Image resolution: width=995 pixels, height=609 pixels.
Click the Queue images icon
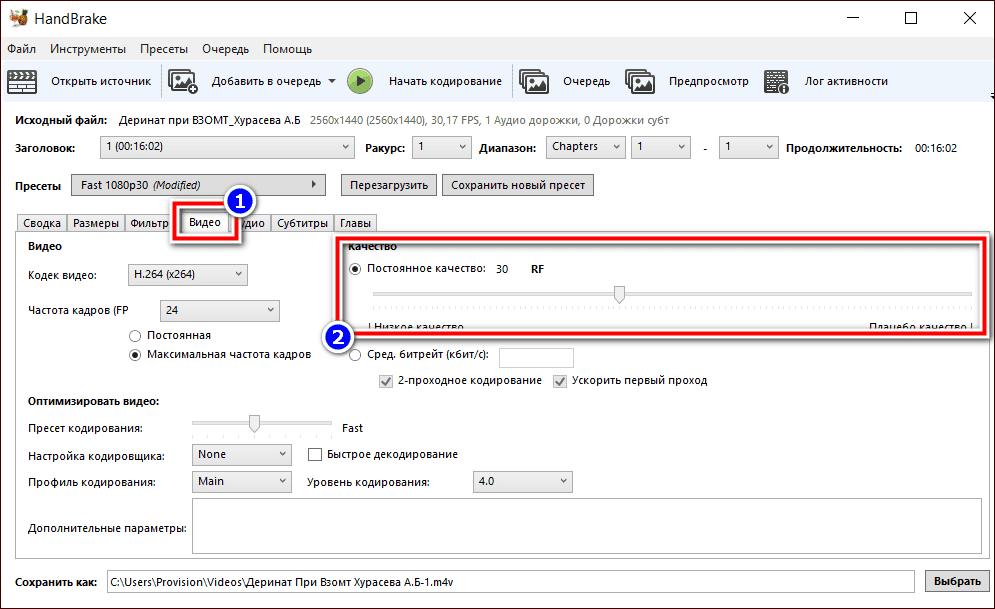tap(534, 81)
